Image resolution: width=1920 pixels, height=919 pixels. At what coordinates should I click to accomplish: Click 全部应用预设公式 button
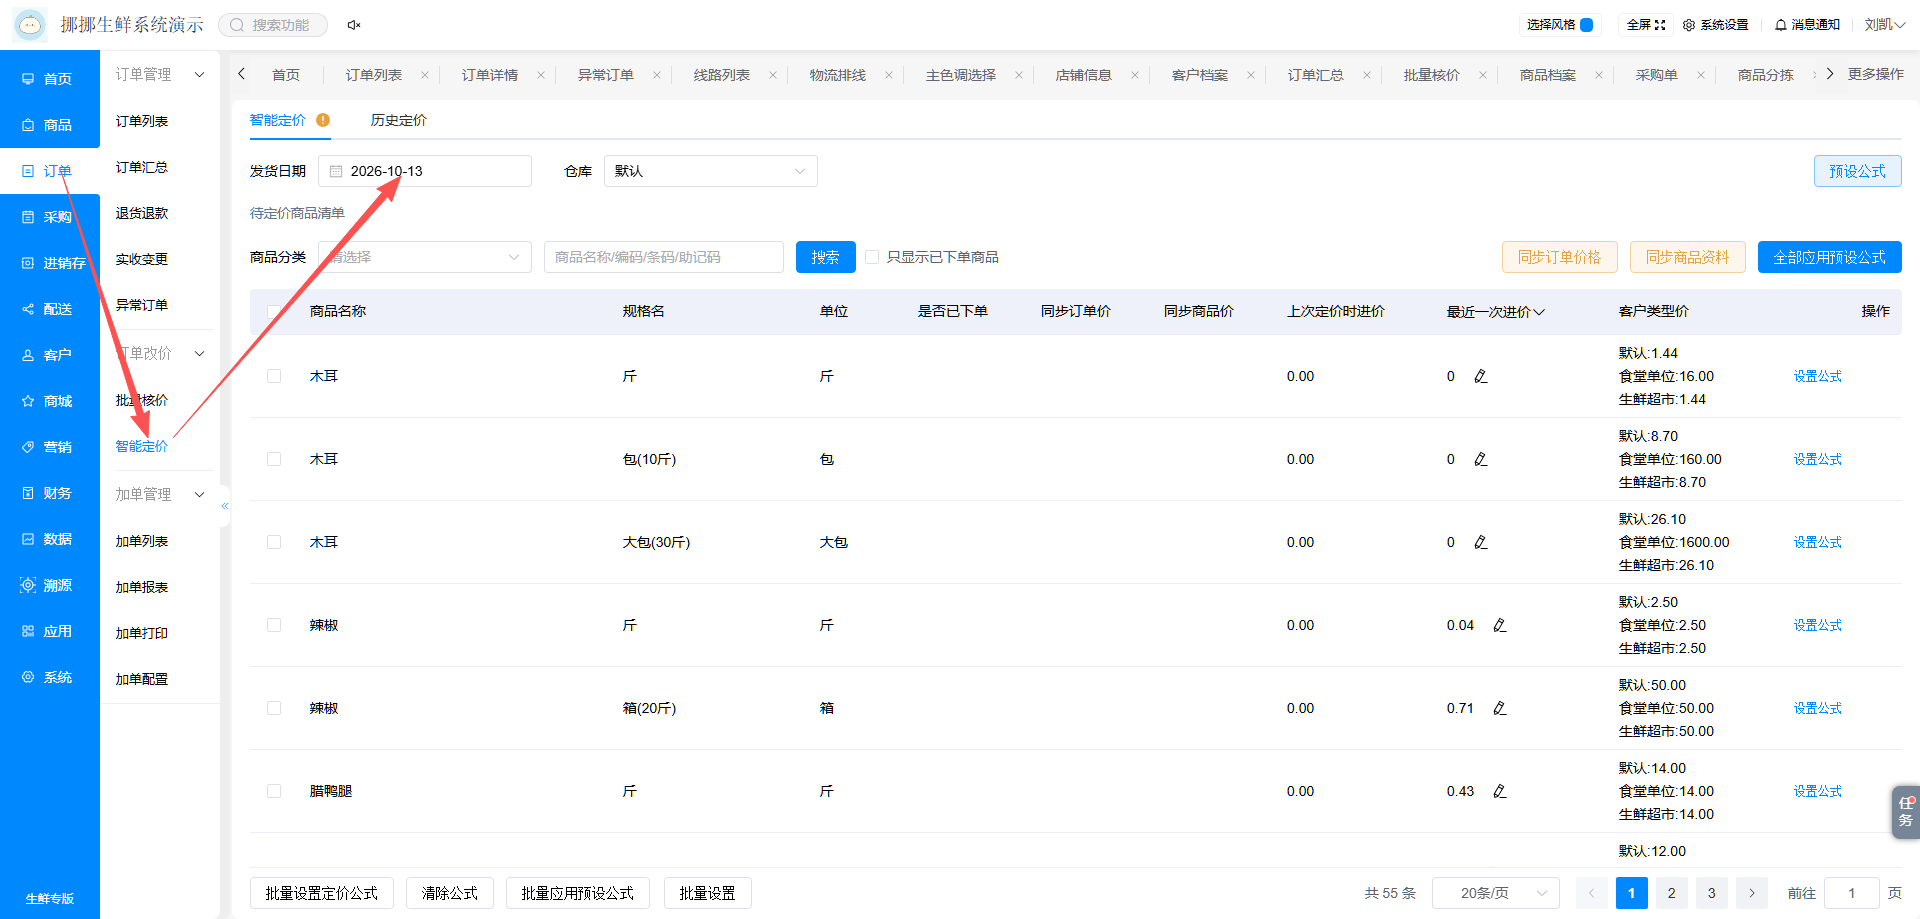(x=1829, y=257)
